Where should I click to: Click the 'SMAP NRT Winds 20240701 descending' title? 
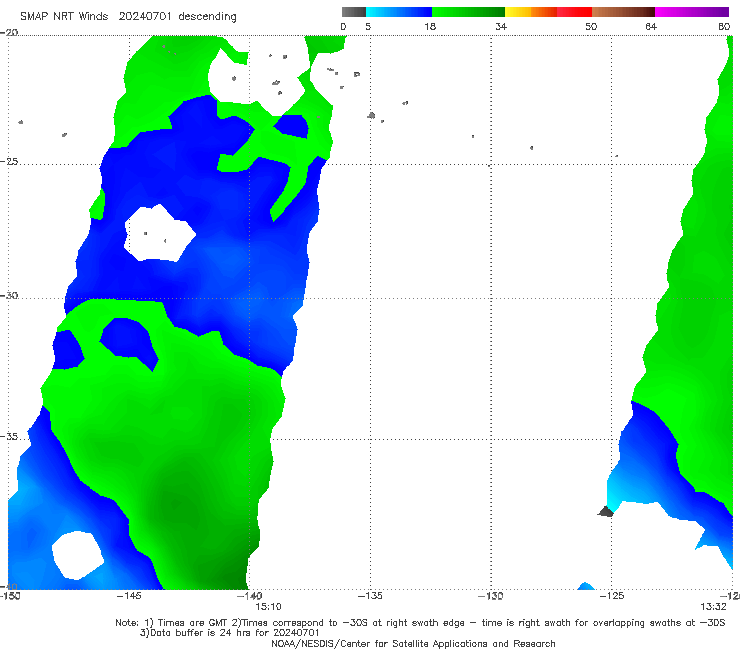pyautogui.click(x=128, y=16)
